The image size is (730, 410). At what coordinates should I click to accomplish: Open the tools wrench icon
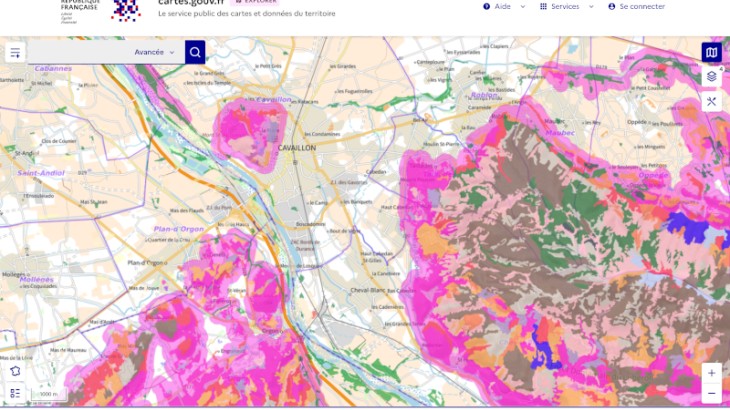tap(711, 101)
